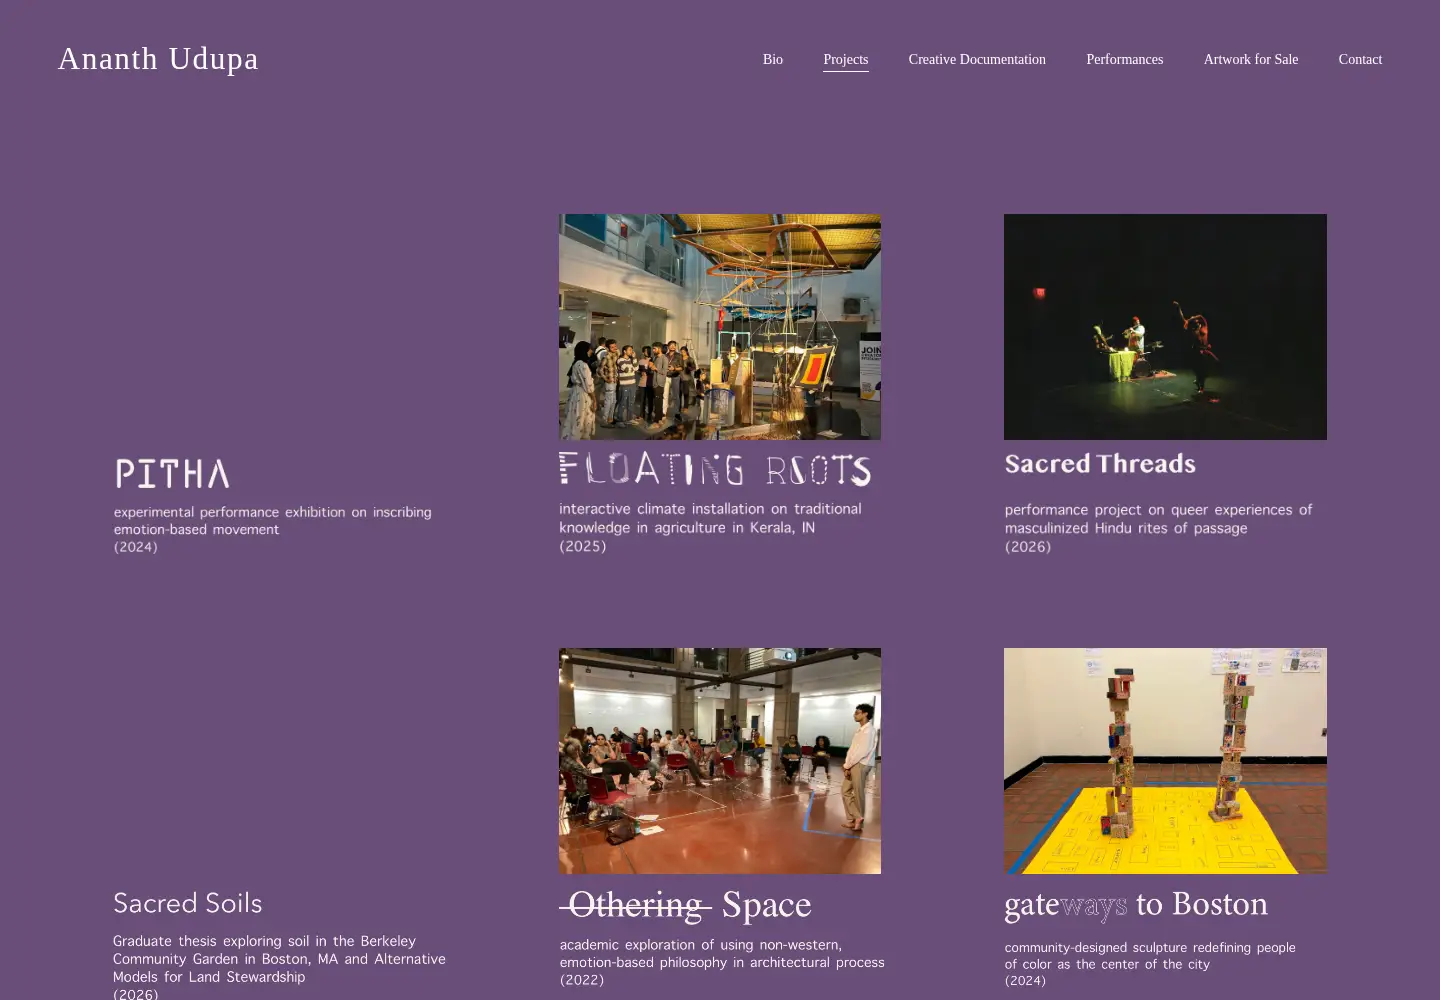Go to the Bio page
This screenshot has height=1000, width=1440.
773,60
